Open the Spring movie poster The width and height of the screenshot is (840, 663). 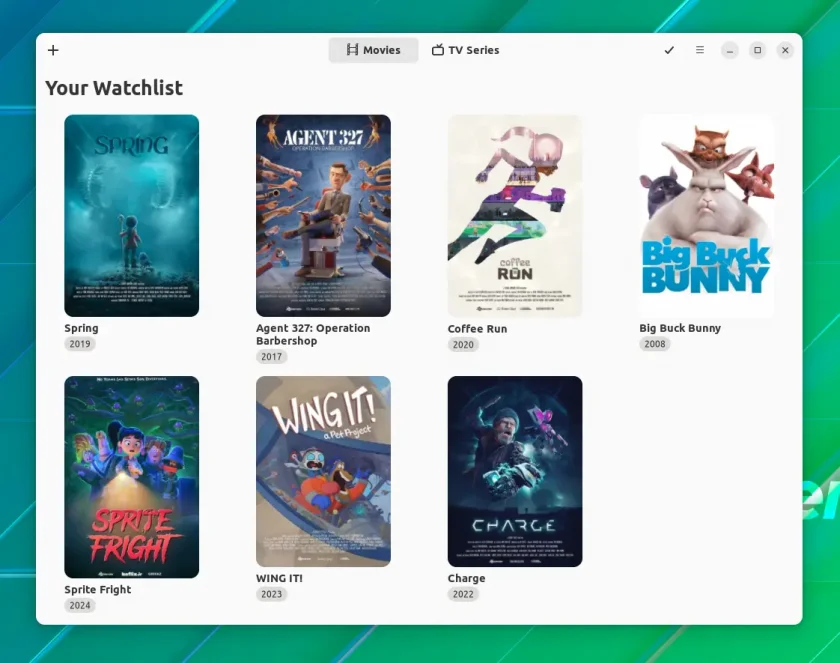[132, 215]
